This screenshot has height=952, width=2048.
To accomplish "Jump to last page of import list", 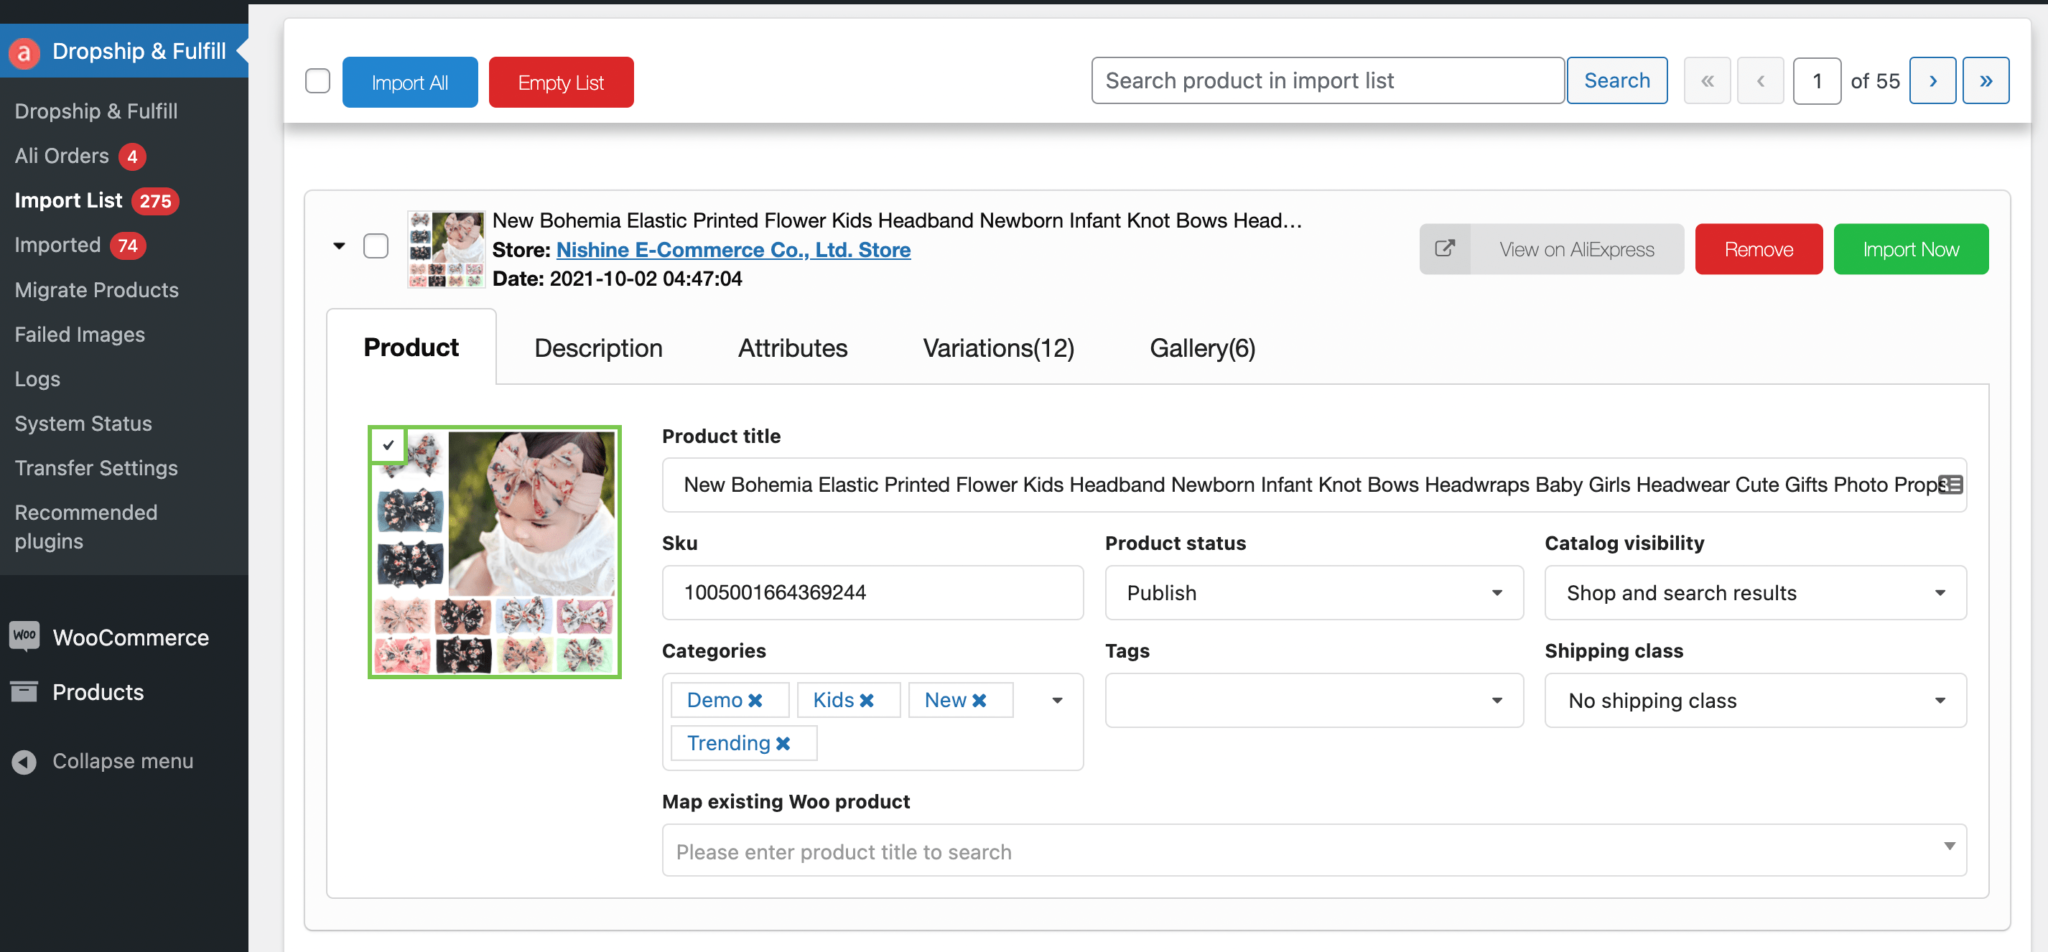I will point(1986,81).
